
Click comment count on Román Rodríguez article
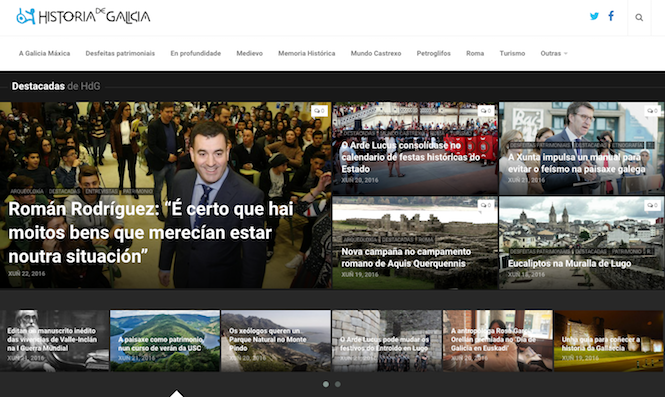[319, 111]
